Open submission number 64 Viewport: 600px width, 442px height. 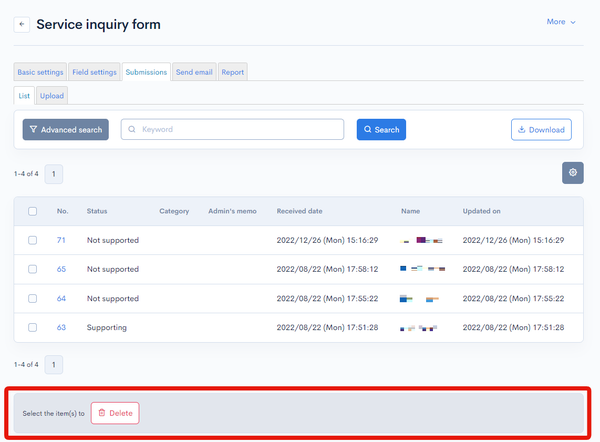[61, 298]
